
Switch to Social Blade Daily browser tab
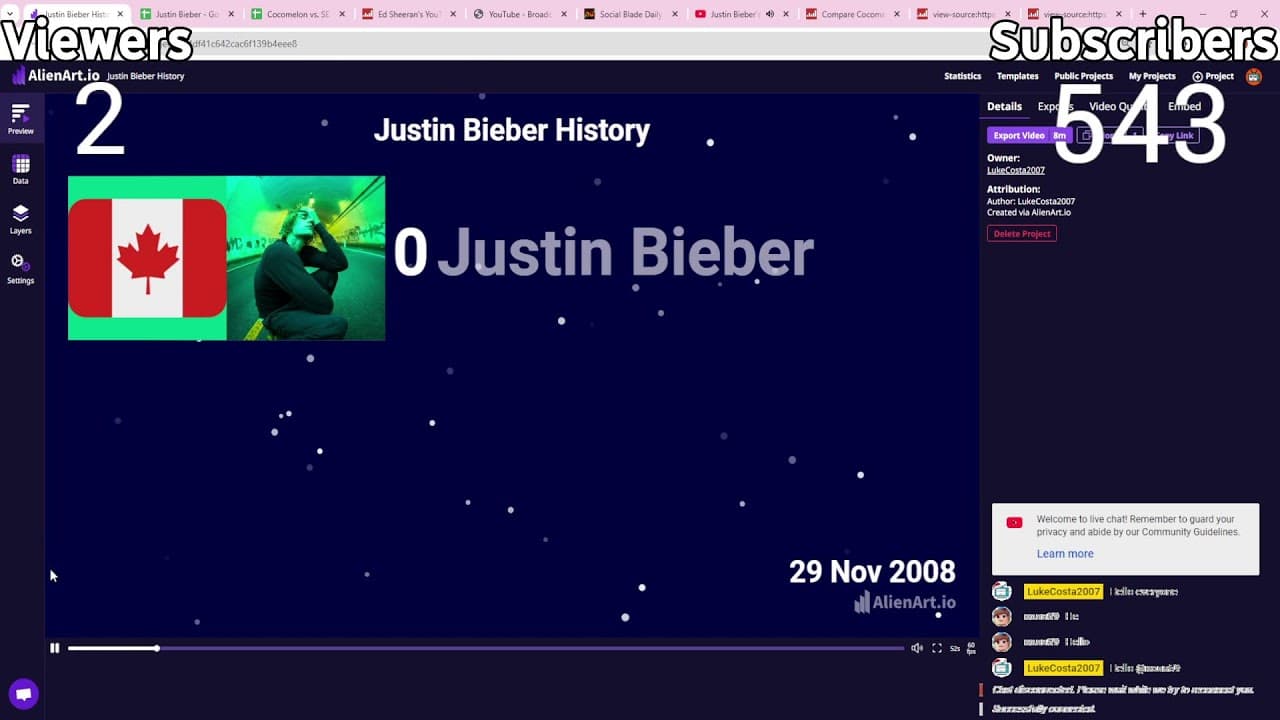click(629, 14)
